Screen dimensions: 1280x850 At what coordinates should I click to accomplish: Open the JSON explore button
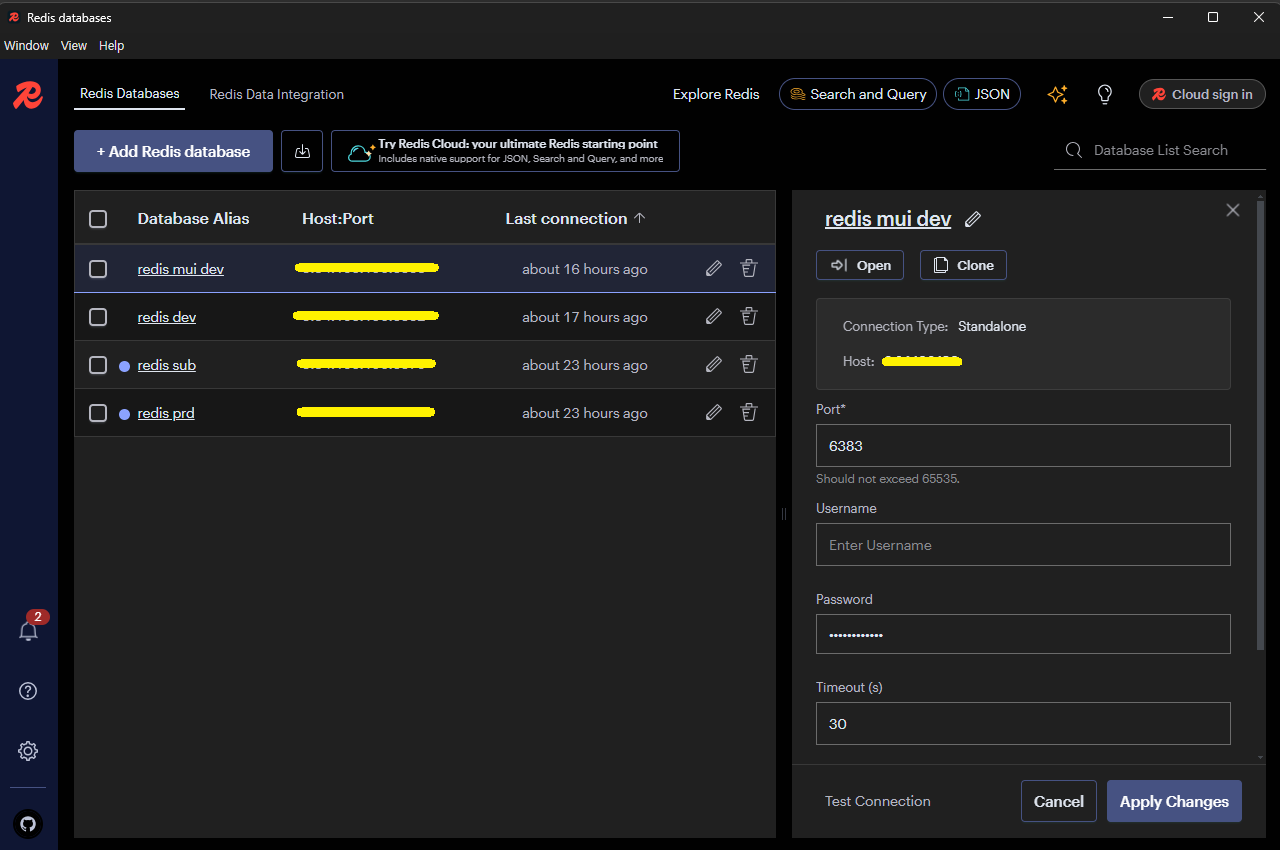tap(982, 94)
